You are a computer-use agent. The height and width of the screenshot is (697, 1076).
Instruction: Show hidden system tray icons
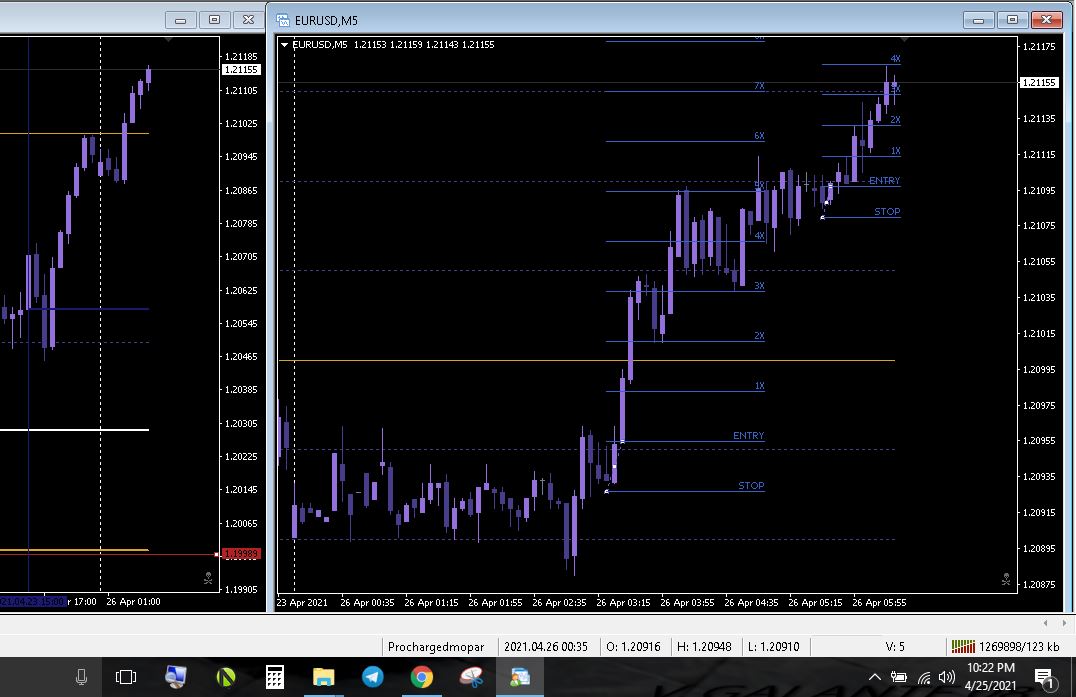874,677
